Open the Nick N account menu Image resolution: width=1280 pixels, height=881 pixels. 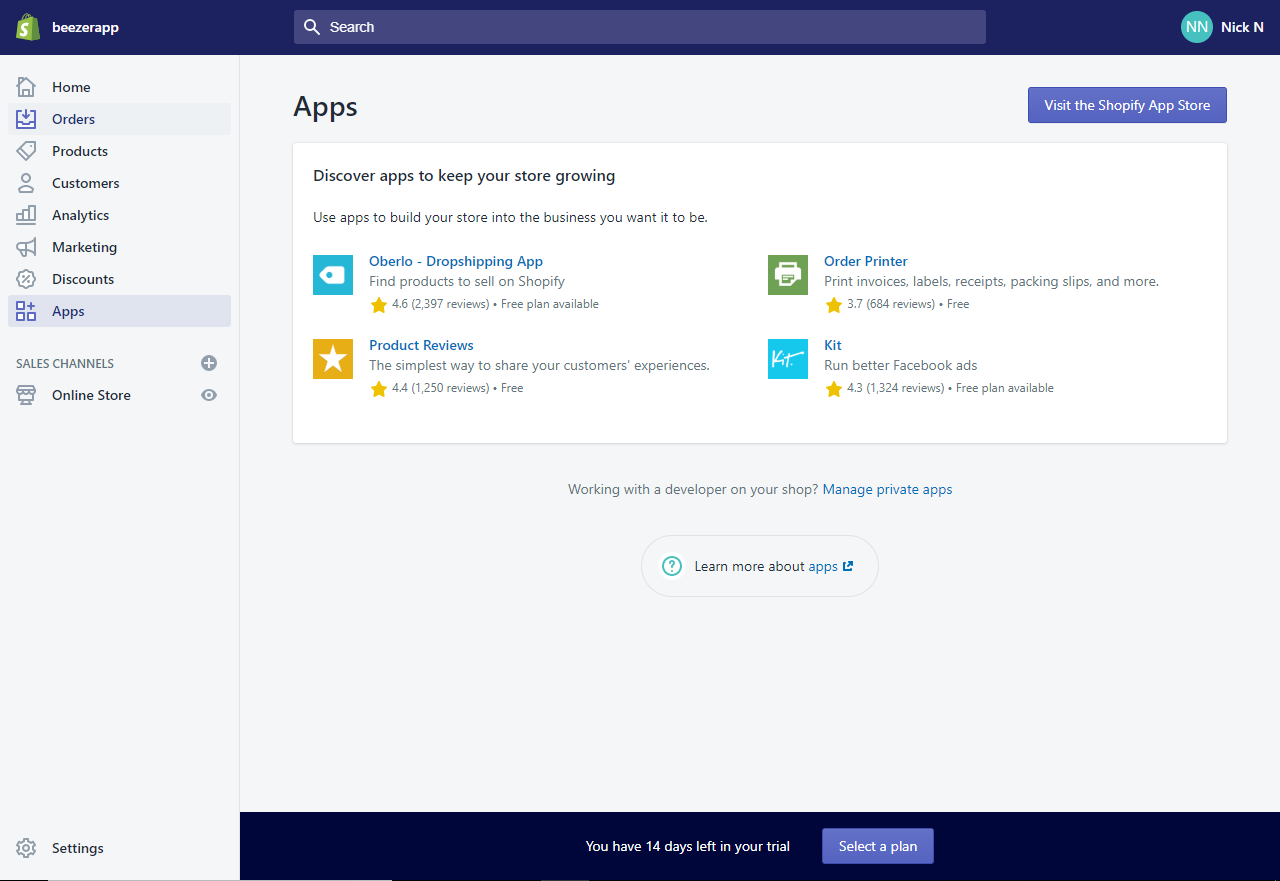click(x=1242, y=27)
